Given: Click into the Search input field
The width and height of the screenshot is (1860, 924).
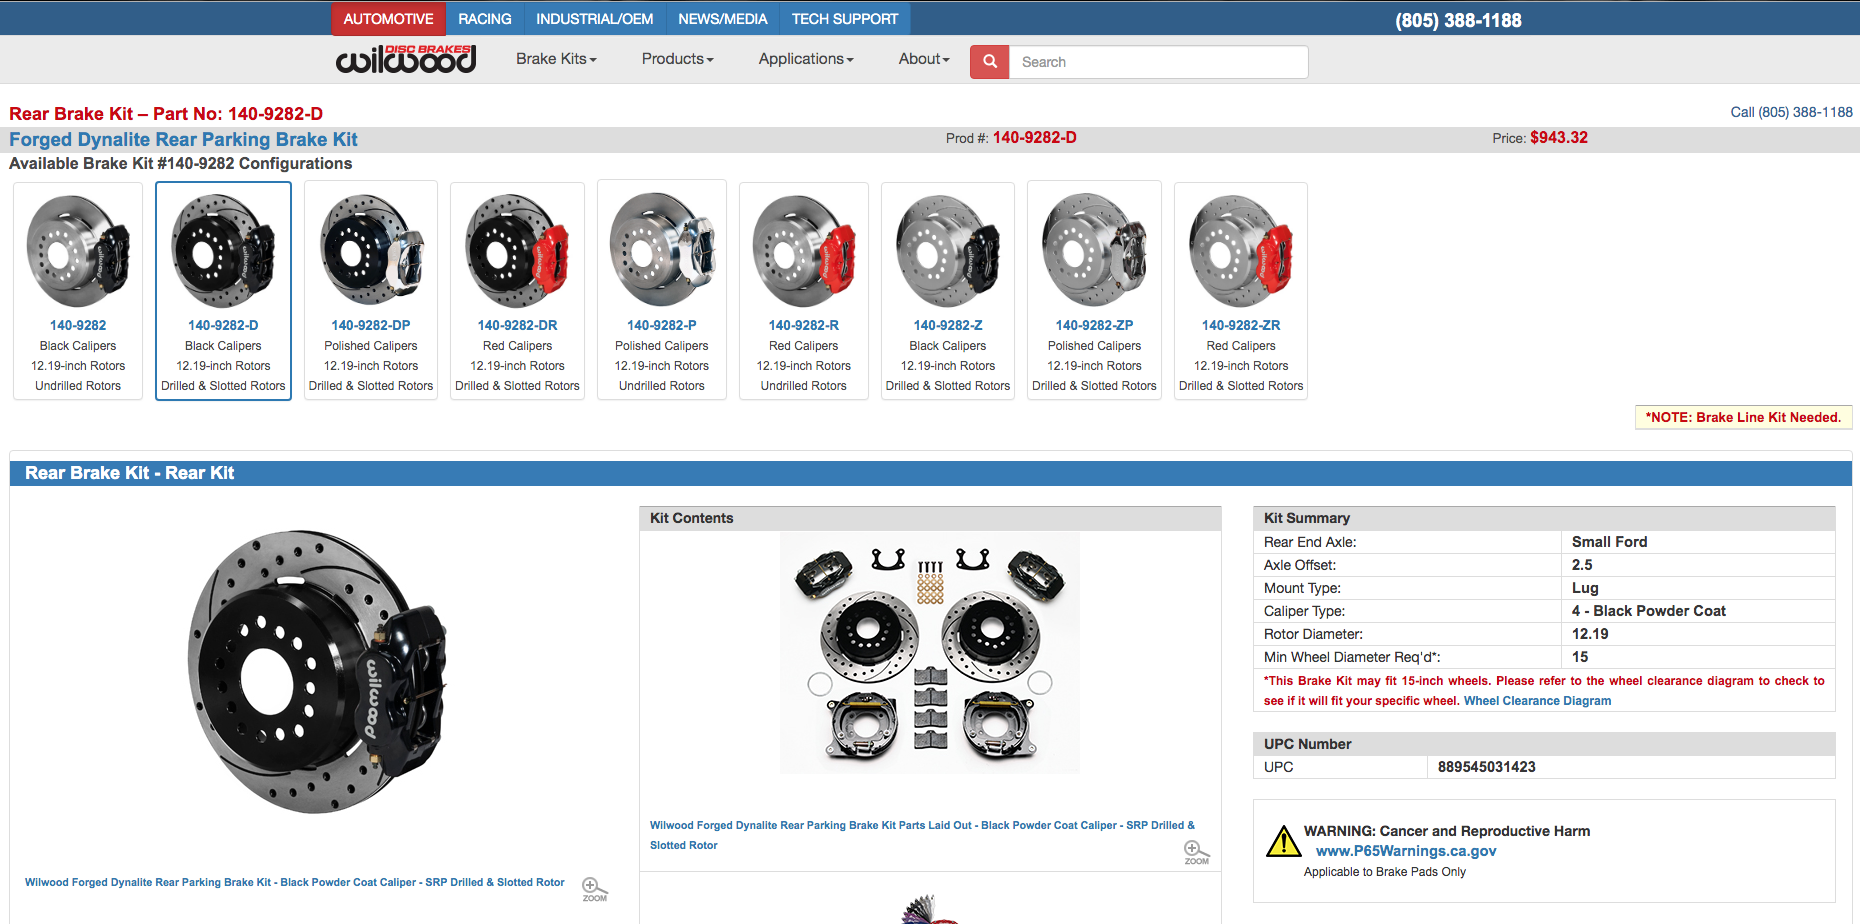Looking at the screenshot, I should (x=1158, y=62).
